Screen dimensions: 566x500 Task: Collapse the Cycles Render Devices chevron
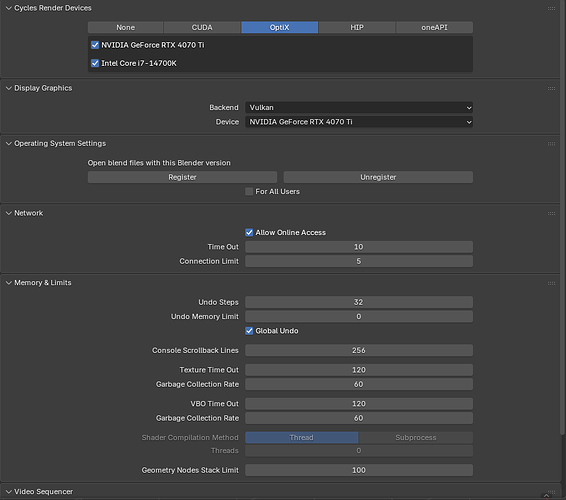[9, 8]
